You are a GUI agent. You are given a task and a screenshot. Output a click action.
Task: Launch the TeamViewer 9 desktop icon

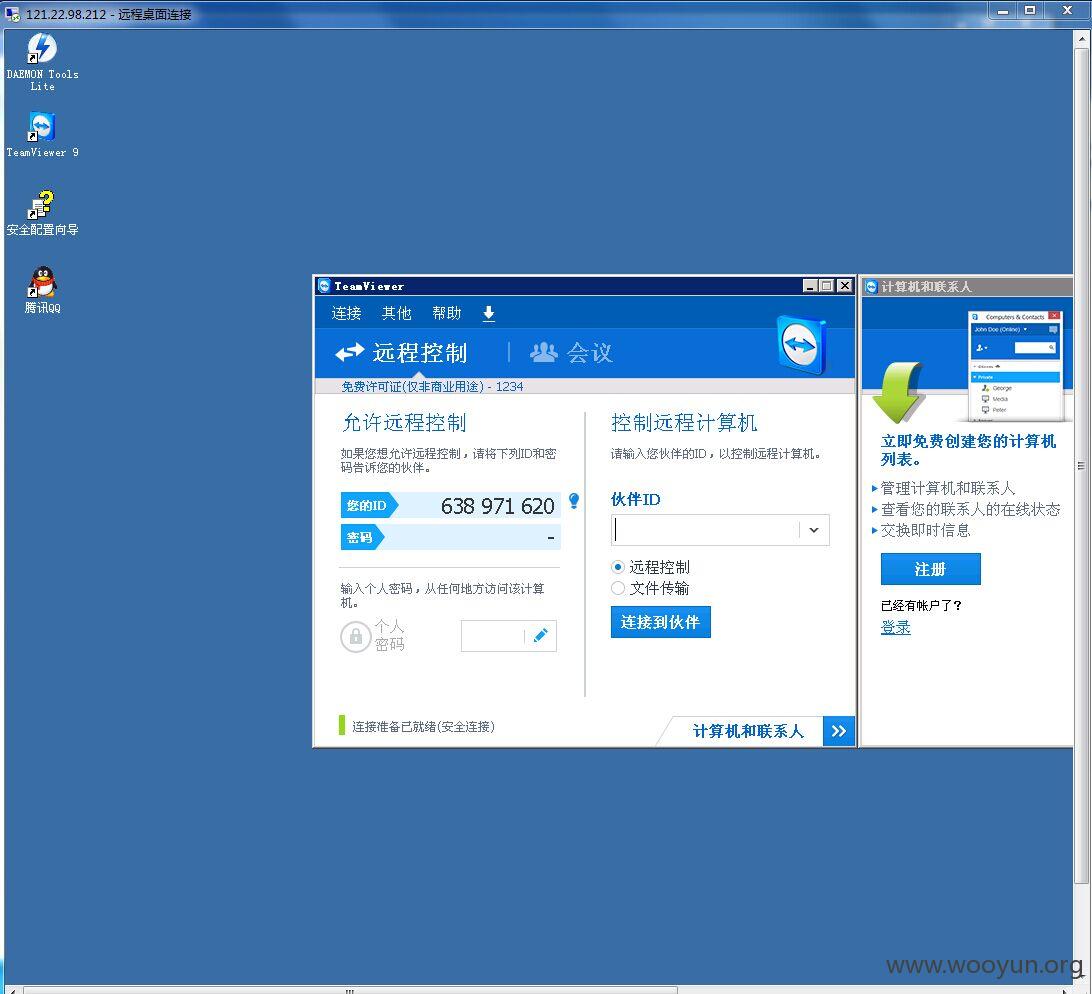tap(42, 134)
